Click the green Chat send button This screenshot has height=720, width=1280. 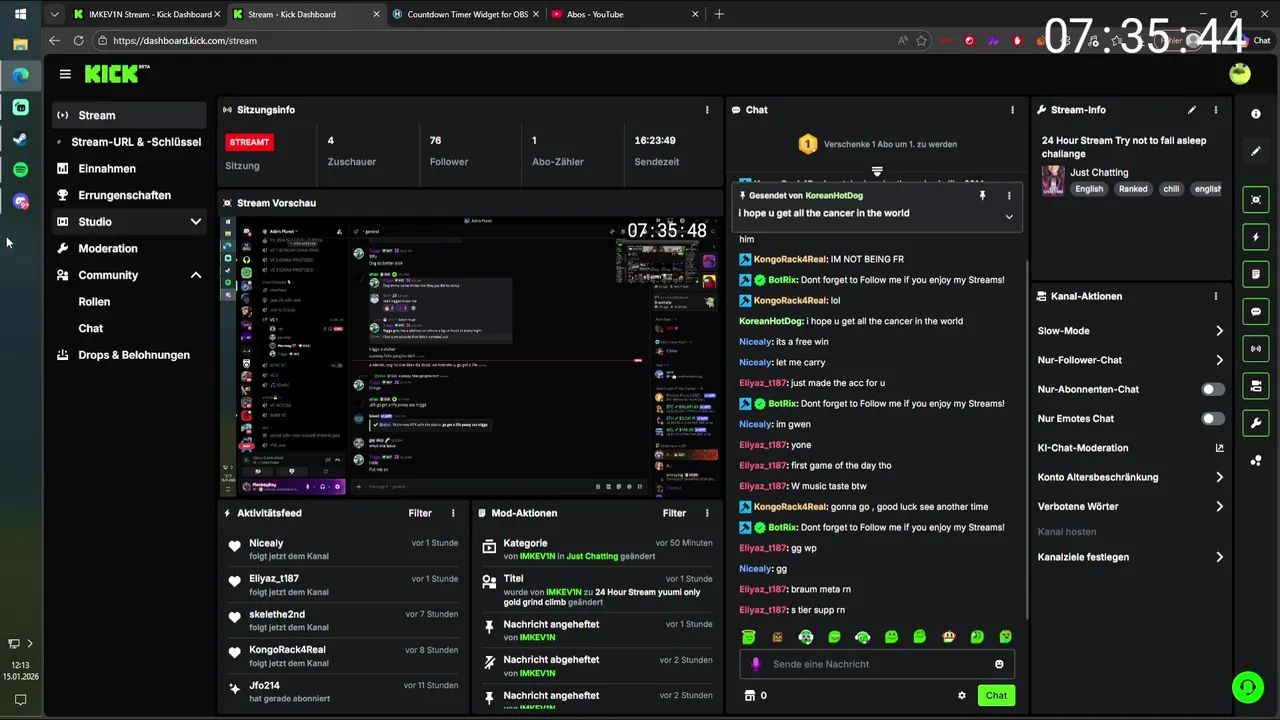(996, 695)
